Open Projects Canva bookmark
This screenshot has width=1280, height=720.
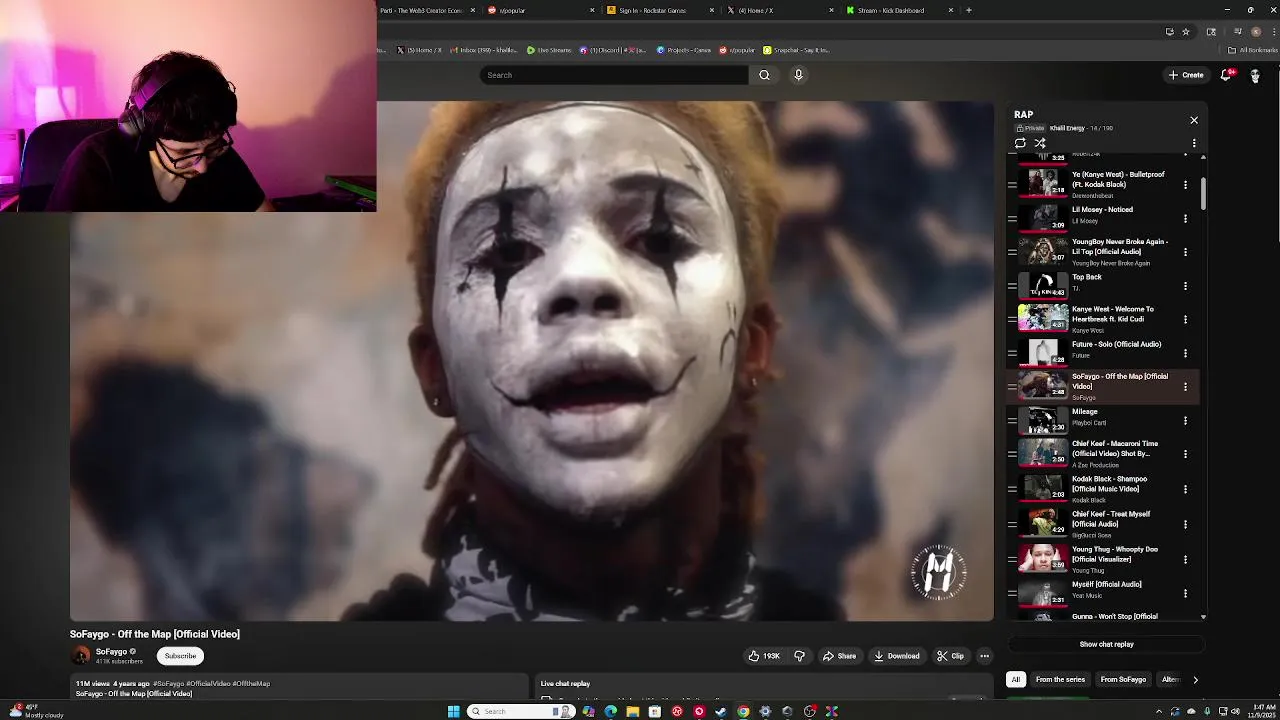pos(684,50)
